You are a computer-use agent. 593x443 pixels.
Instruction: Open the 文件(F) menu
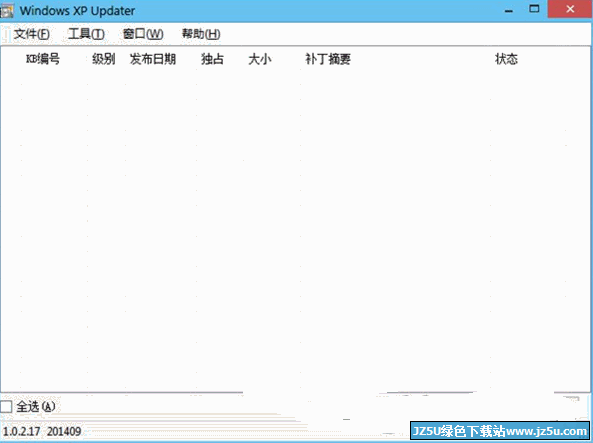pyautogui.click(x=32, y=34)
